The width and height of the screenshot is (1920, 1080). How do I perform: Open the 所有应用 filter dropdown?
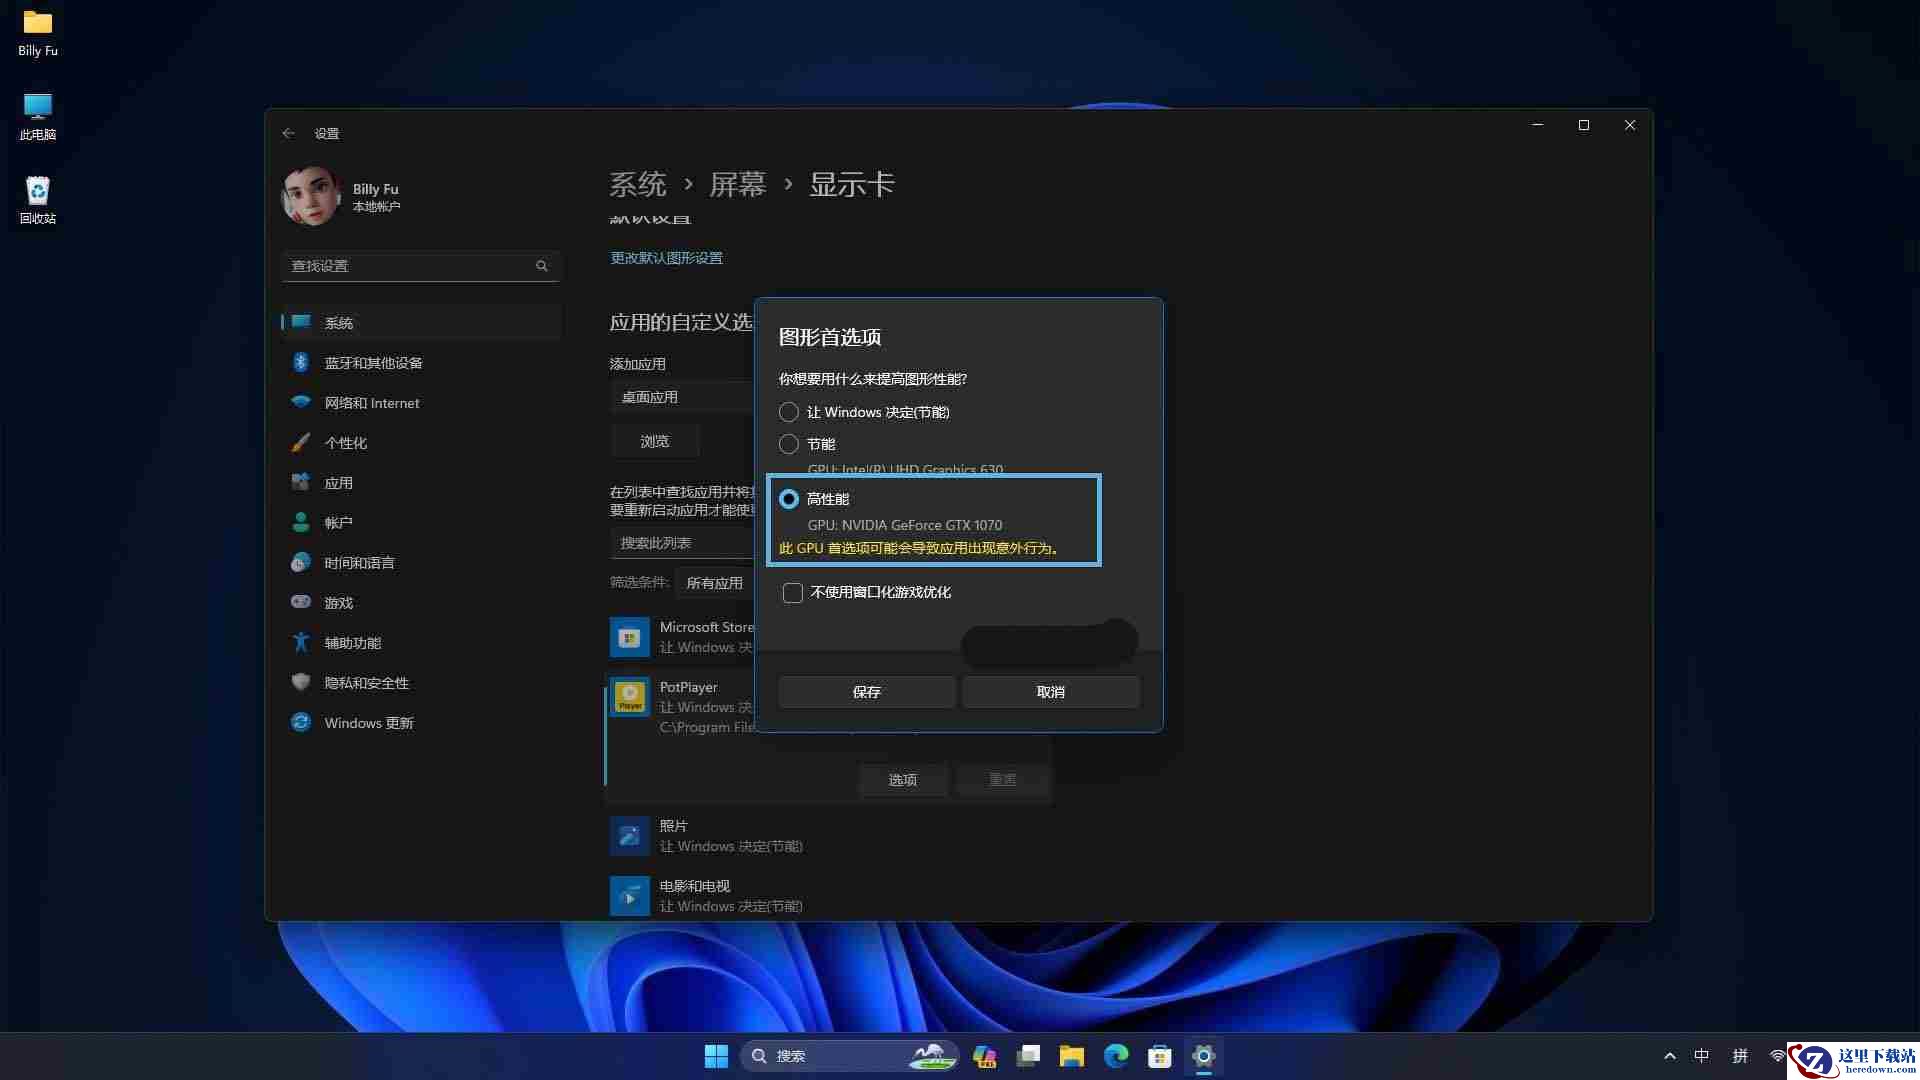point(715,583)
